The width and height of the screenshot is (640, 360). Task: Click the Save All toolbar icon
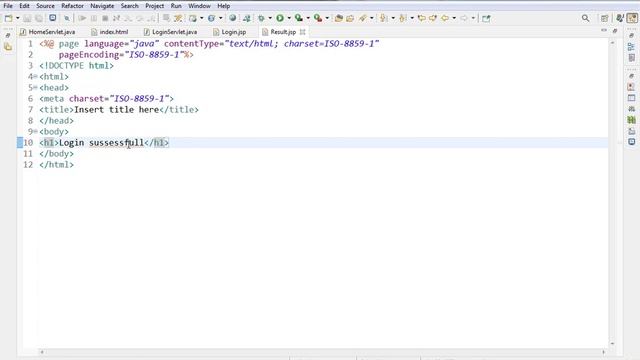(39, 18)
